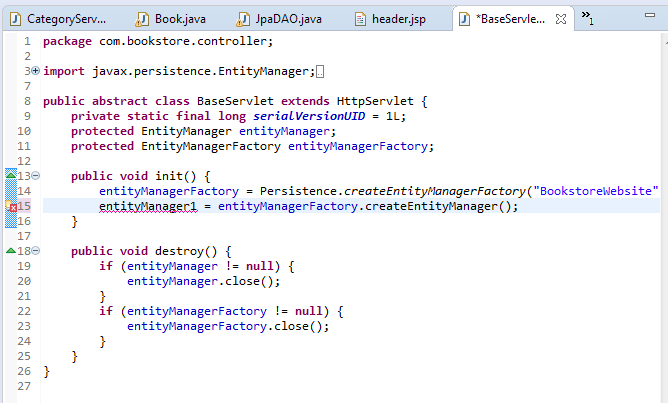Click the CategoryServ... tab file icon
The width and height of the screenshot is (668, 403).
click(16, 19)
